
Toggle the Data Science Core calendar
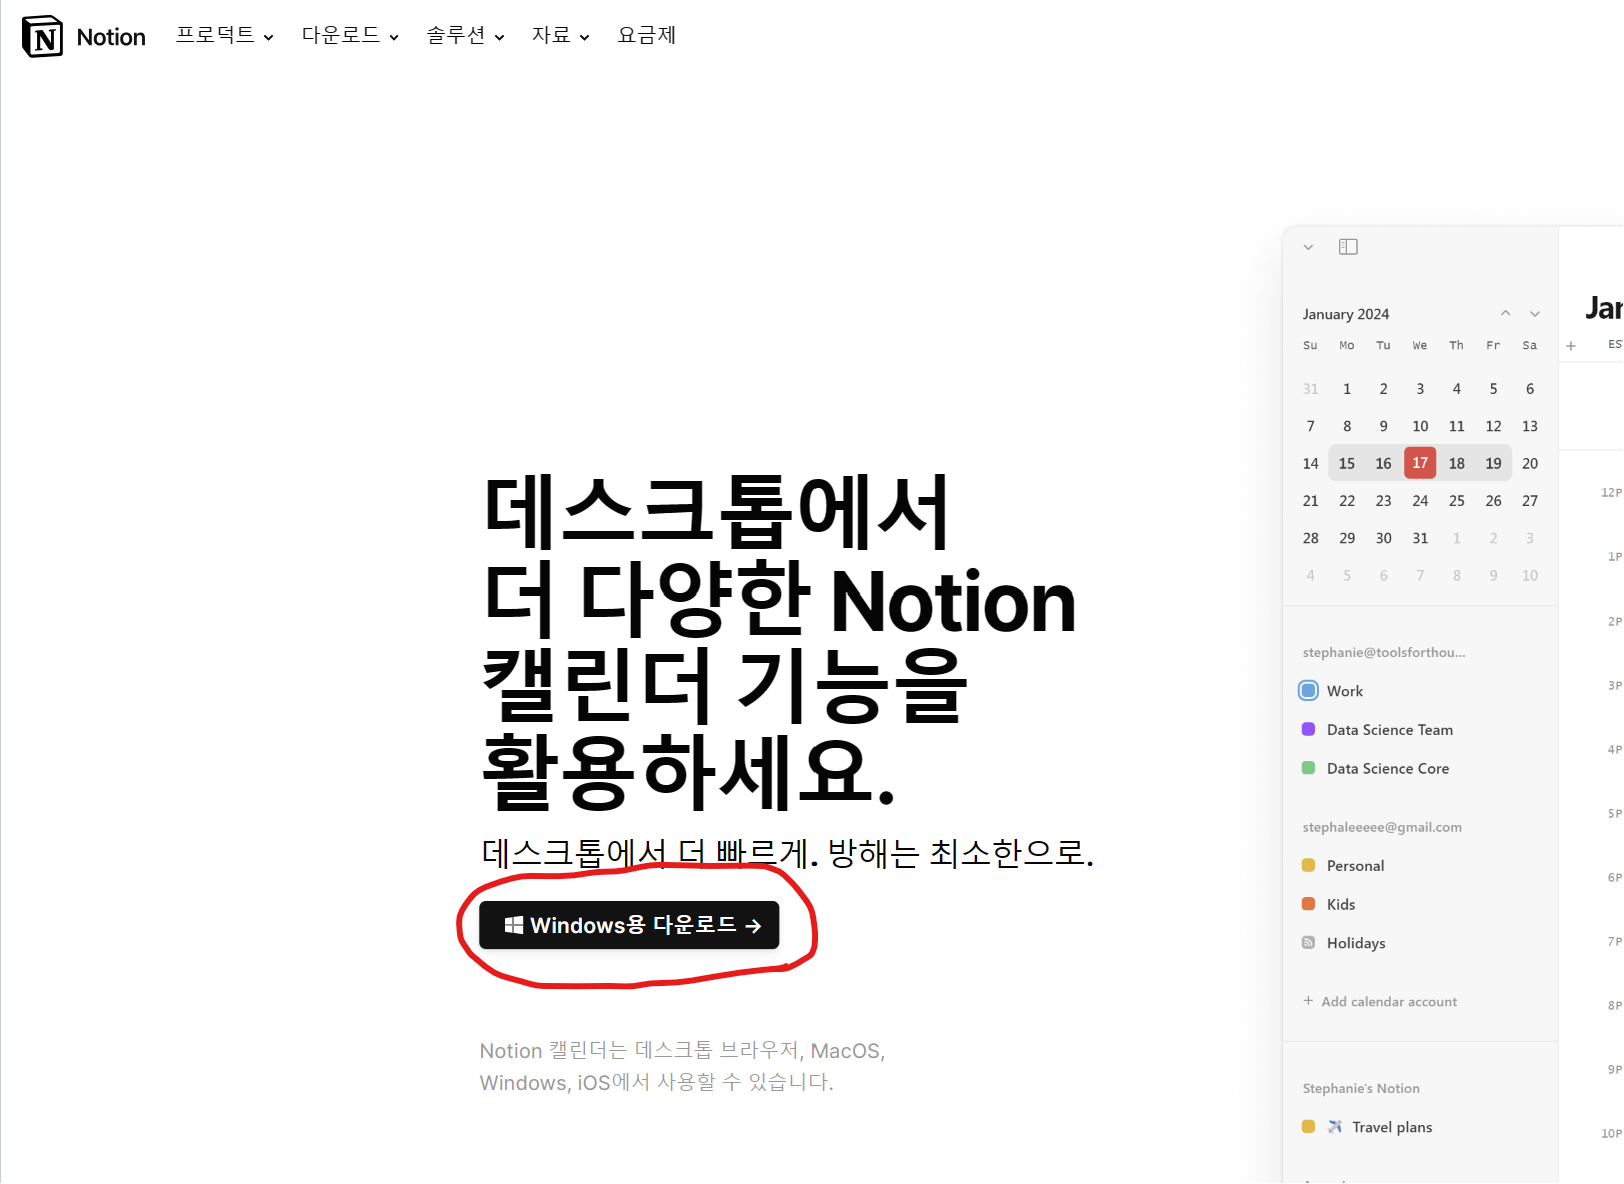point(1308,768)
